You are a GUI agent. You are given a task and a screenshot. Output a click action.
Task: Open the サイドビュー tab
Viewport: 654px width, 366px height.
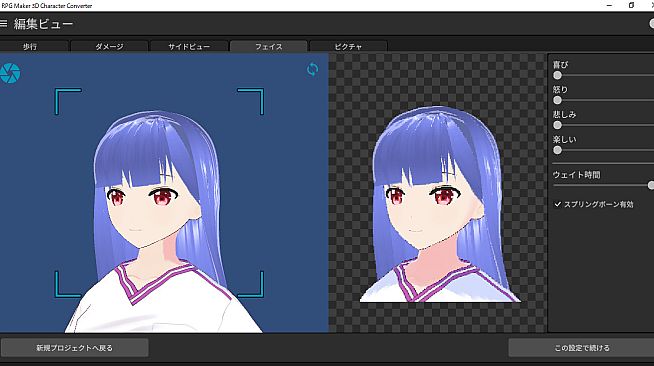[189, 46]
